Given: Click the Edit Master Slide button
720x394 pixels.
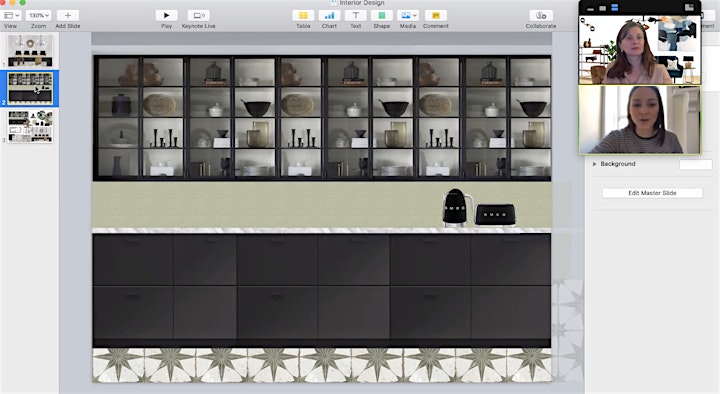Looking at the screenshot, I should coord(652,193).
